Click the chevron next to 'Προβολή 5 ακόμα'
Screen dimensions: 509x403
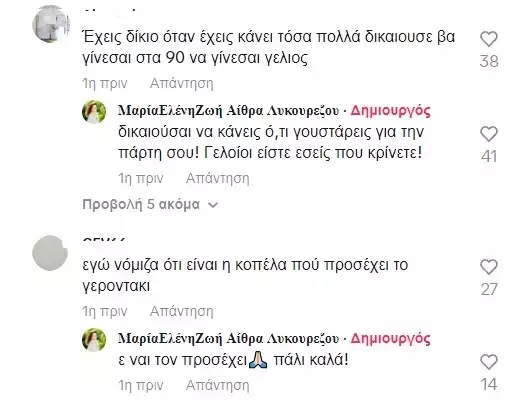click(x=213, y=205)
